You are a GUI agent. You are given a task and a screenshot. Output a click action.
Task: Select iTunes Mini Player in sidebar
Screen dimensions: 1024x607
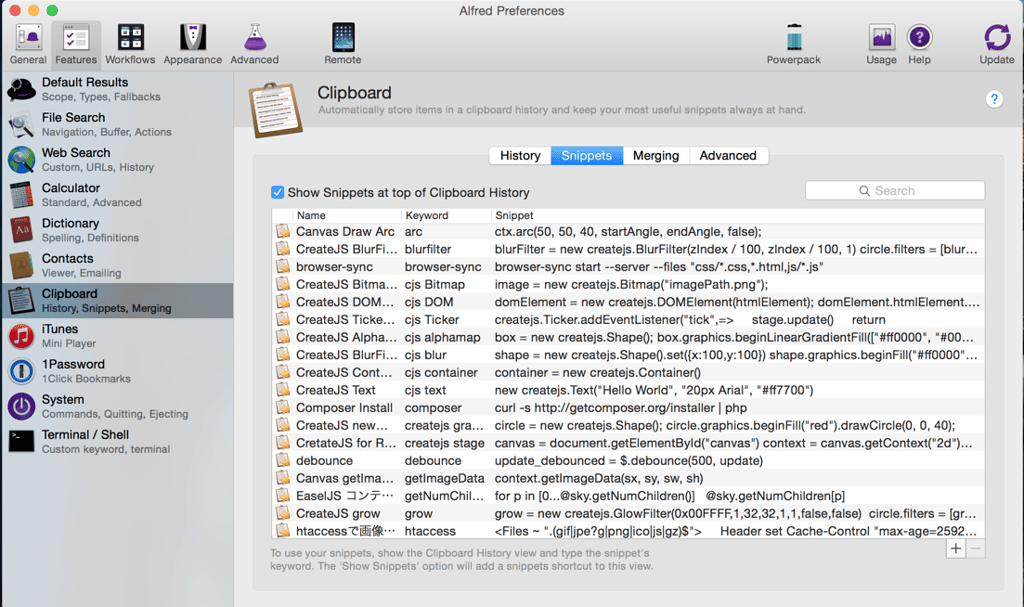pyautogui.click(x=117, y=336)
